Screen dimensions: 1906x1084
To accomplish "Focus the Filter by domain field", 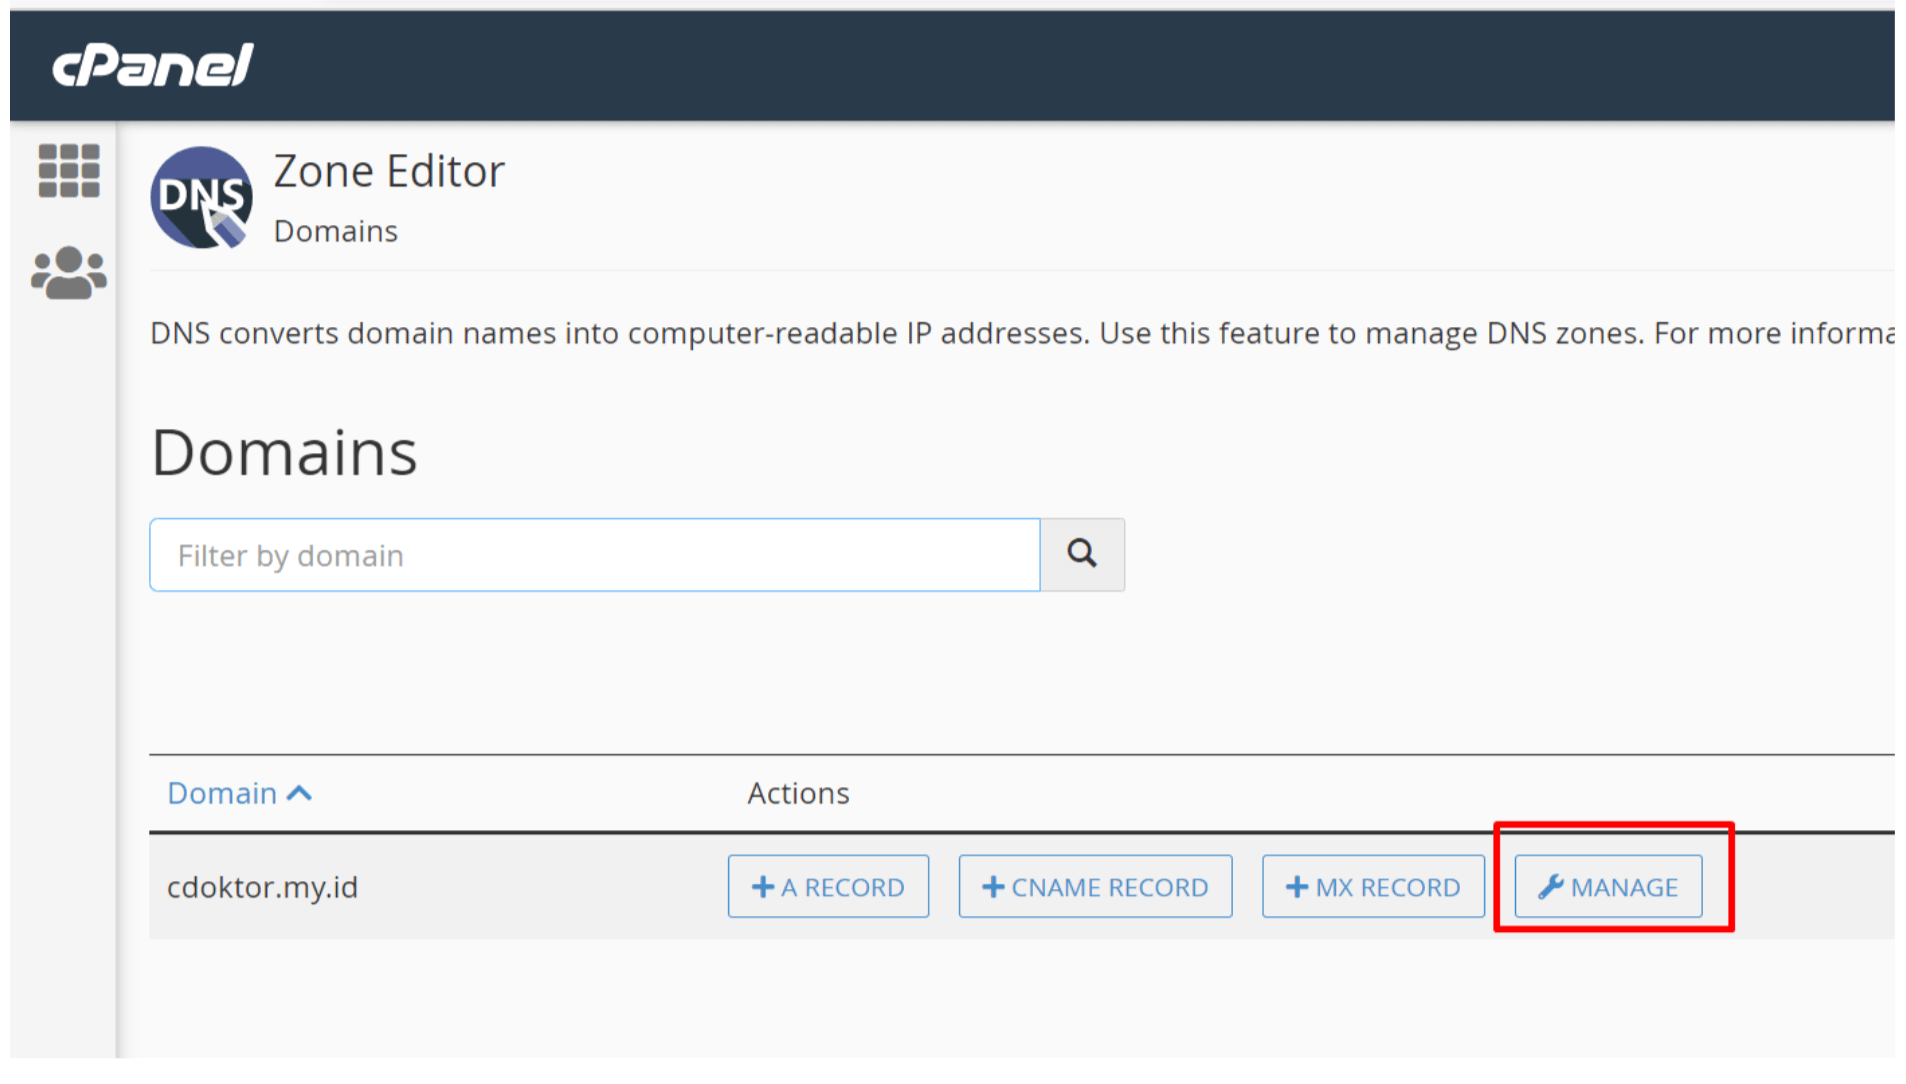I will click(595, 555).
